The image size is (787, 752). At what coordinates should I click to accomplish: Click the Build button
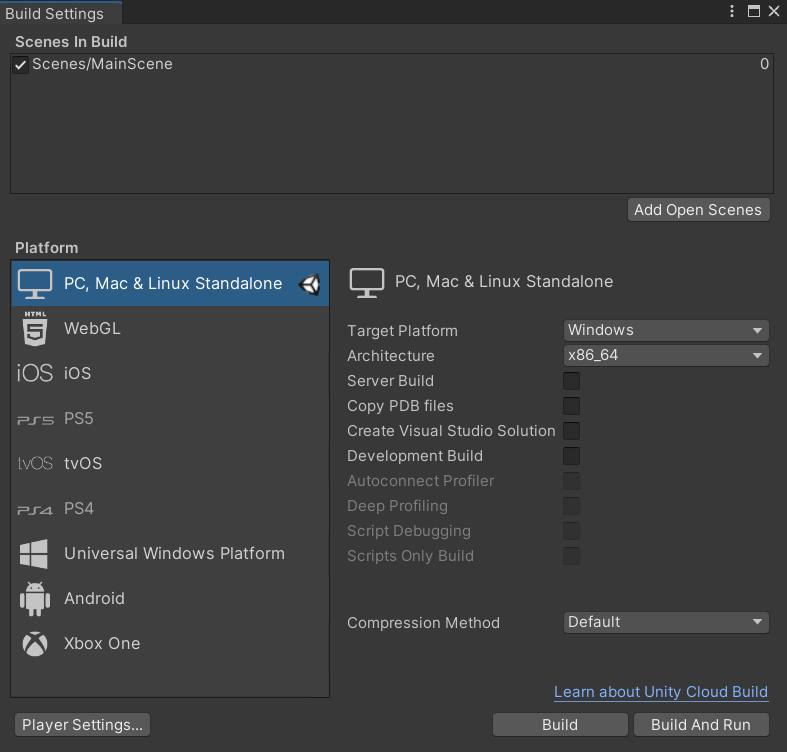click(x=560, y=725)
